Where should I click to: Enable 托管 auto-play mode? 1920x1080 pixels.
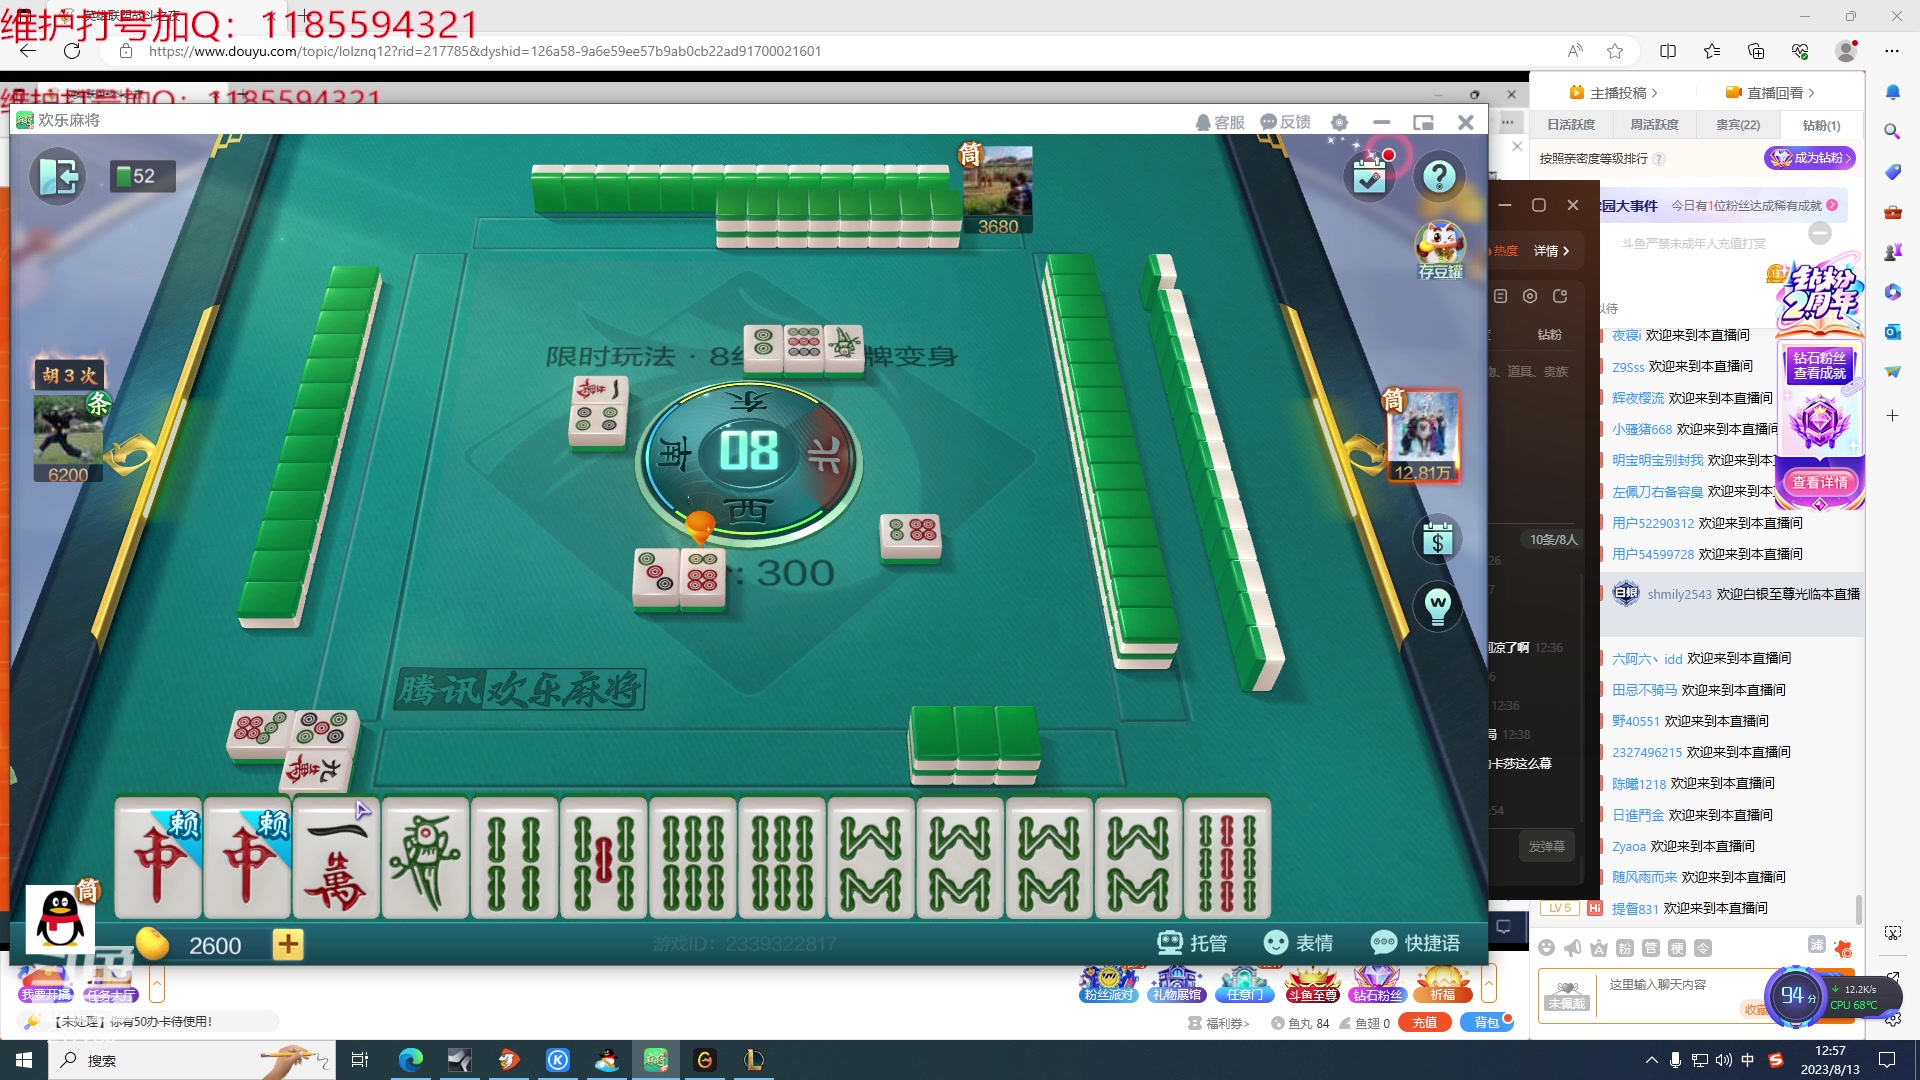[1193, 942]
